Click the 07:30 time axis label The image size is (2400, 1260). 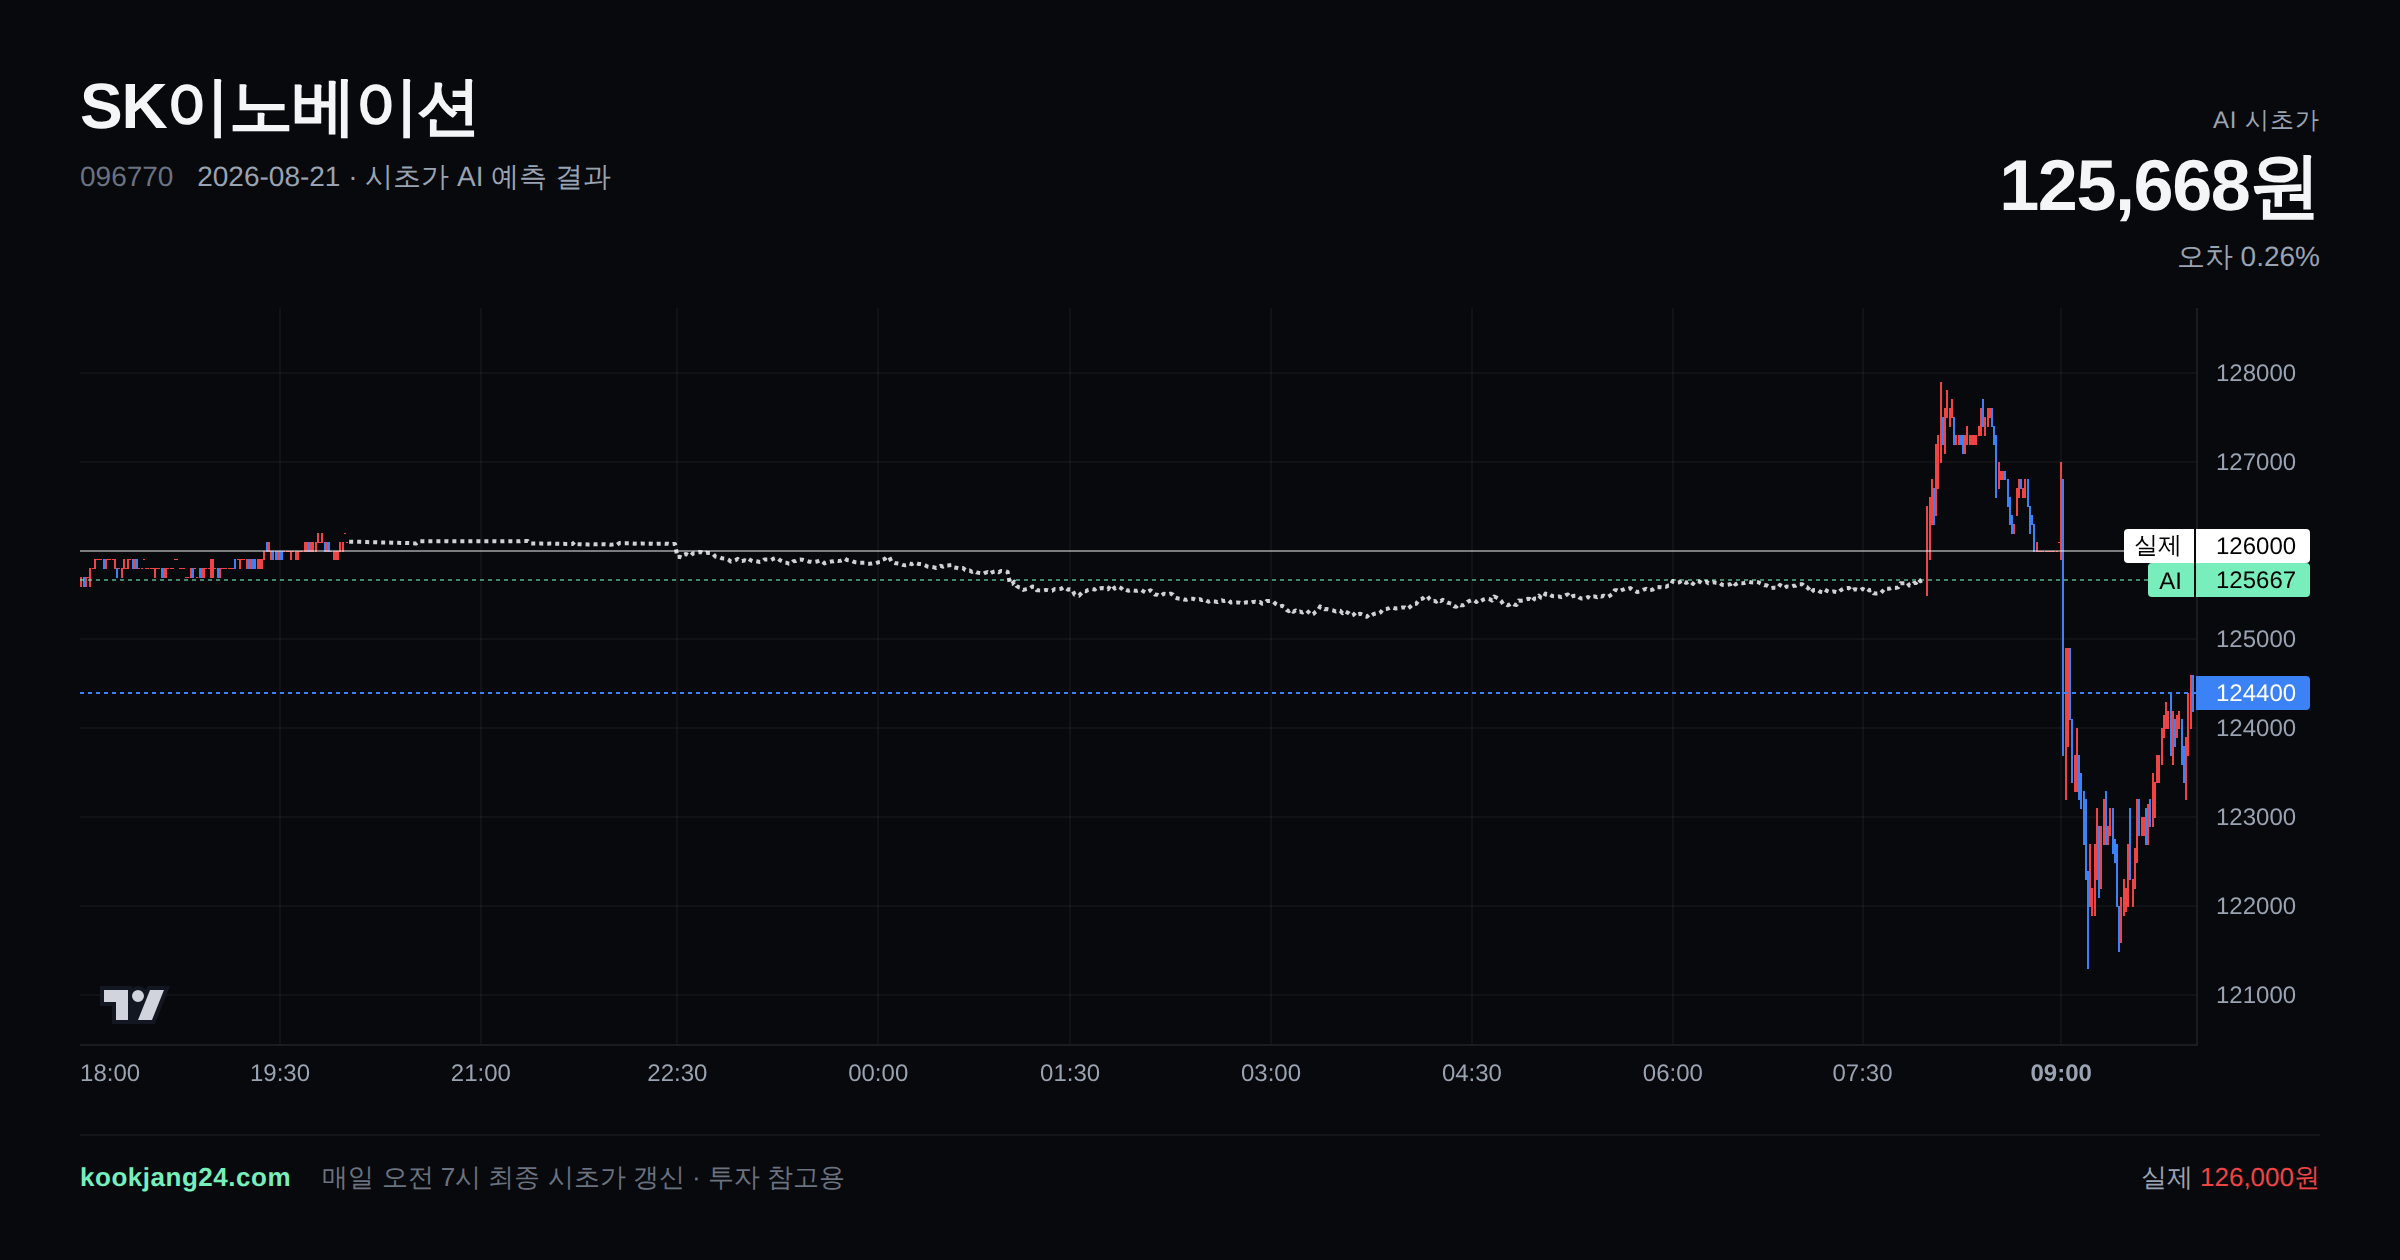click(1862, 1073)
